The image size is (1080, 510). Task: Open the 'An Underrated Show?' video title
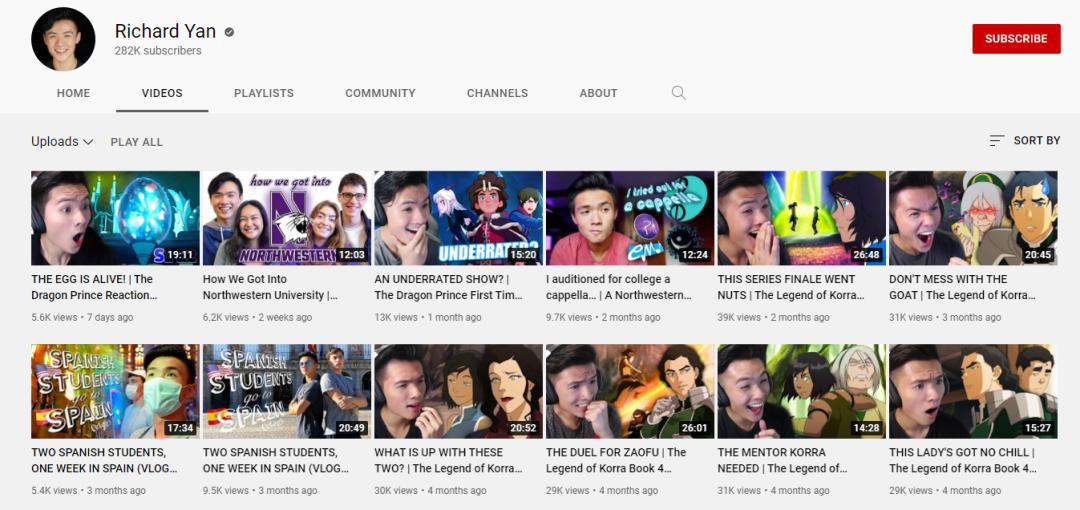447,287
